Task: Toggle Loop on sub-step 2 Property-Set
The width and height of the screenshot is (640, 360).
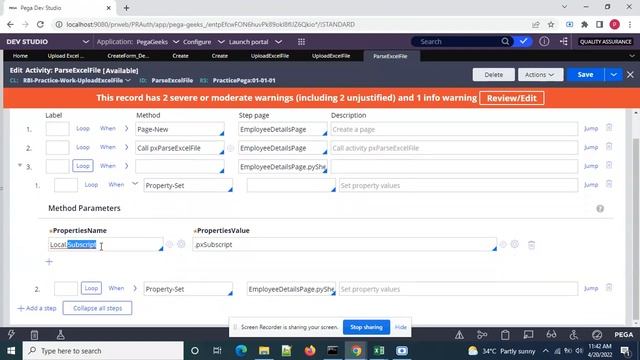Action: [x=91, y=288]
